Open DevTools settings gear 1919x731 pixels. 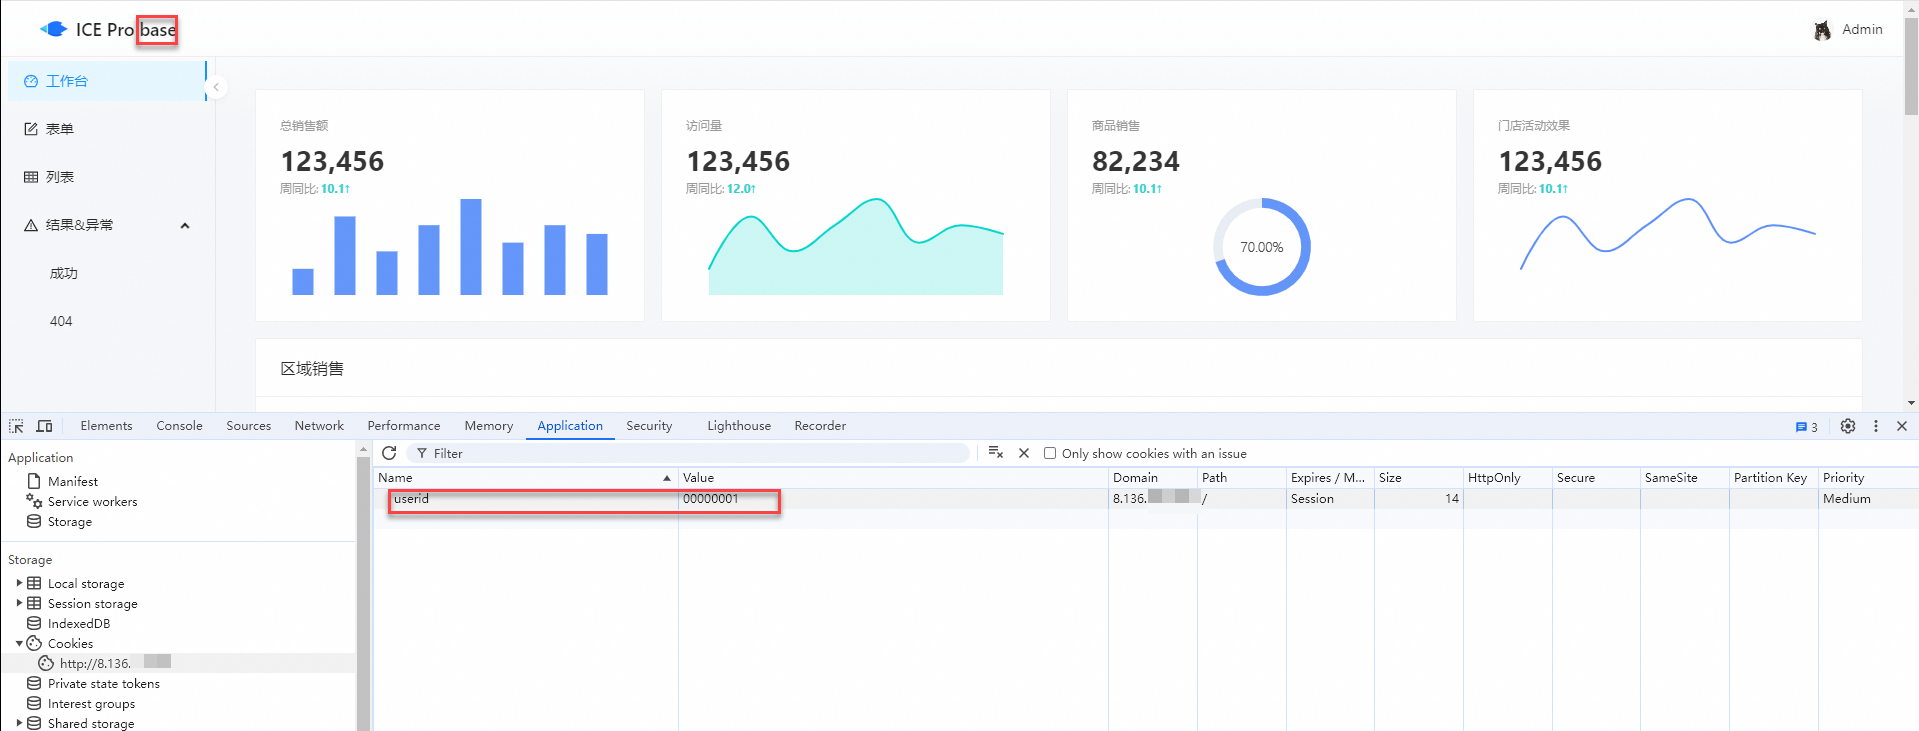[x=1848, y=426]
